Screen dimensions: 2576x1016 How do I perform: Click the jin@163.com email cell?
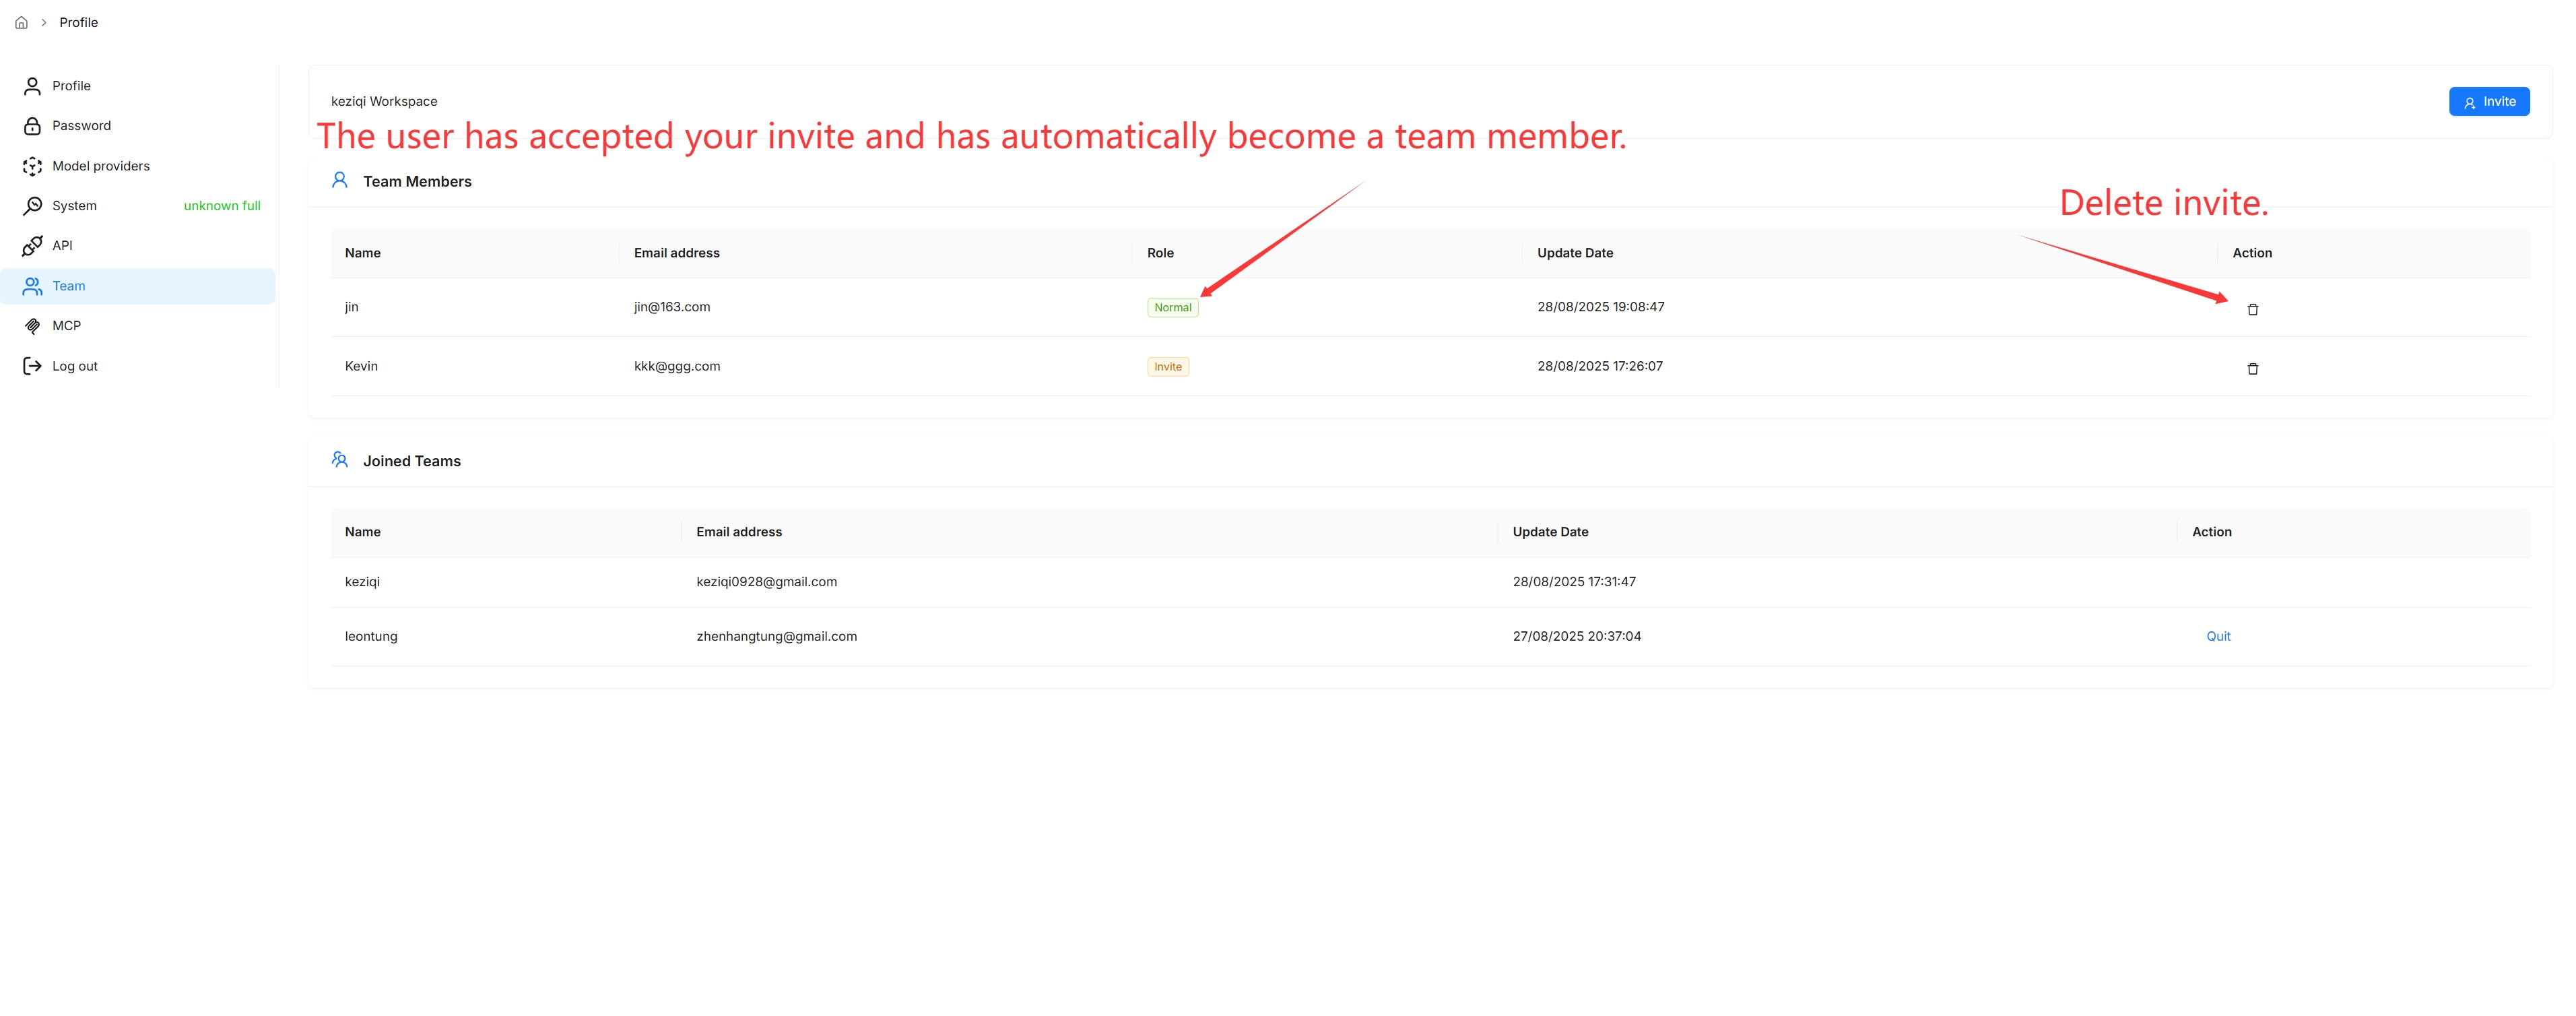[672, 307]
